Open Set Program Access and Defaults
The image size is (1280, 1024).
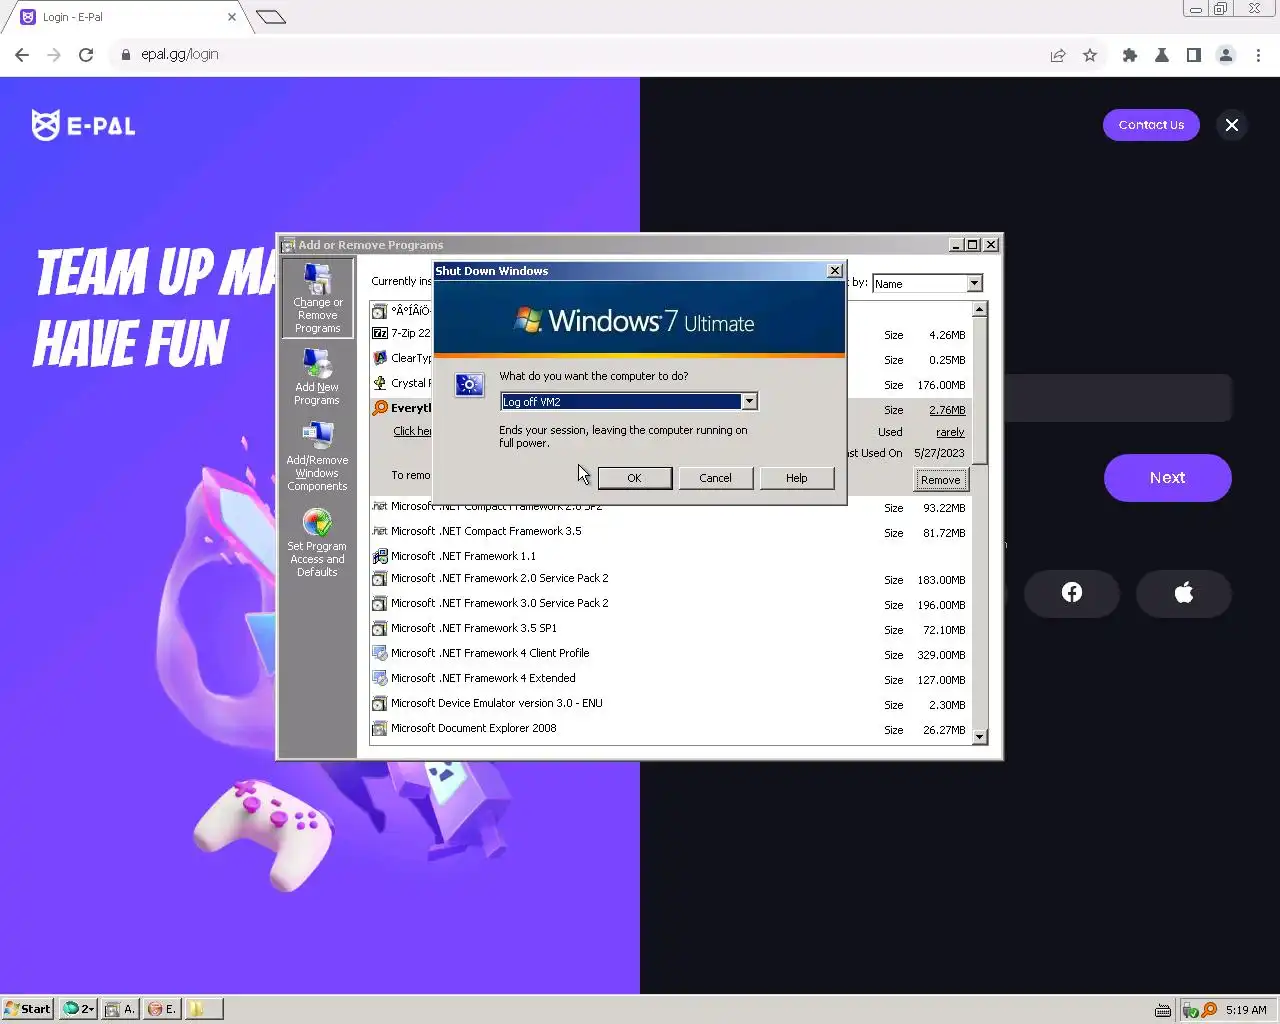317,543
